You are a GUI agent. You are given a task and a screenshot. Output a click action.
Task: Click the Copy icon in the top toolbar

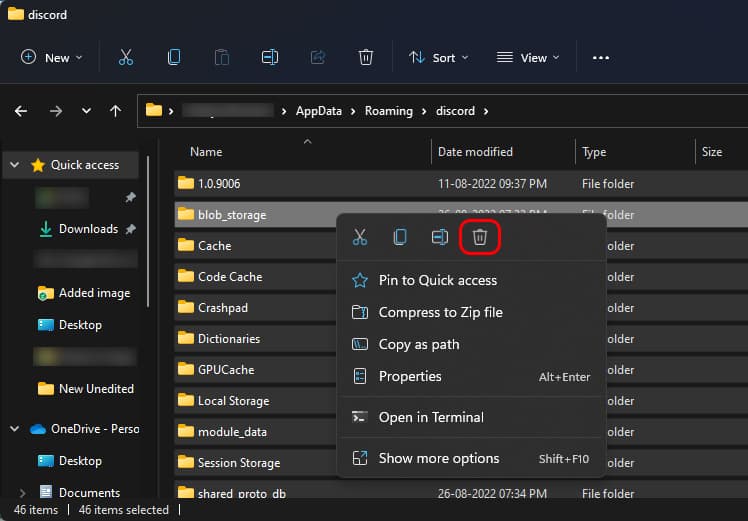tap(174, 58)
